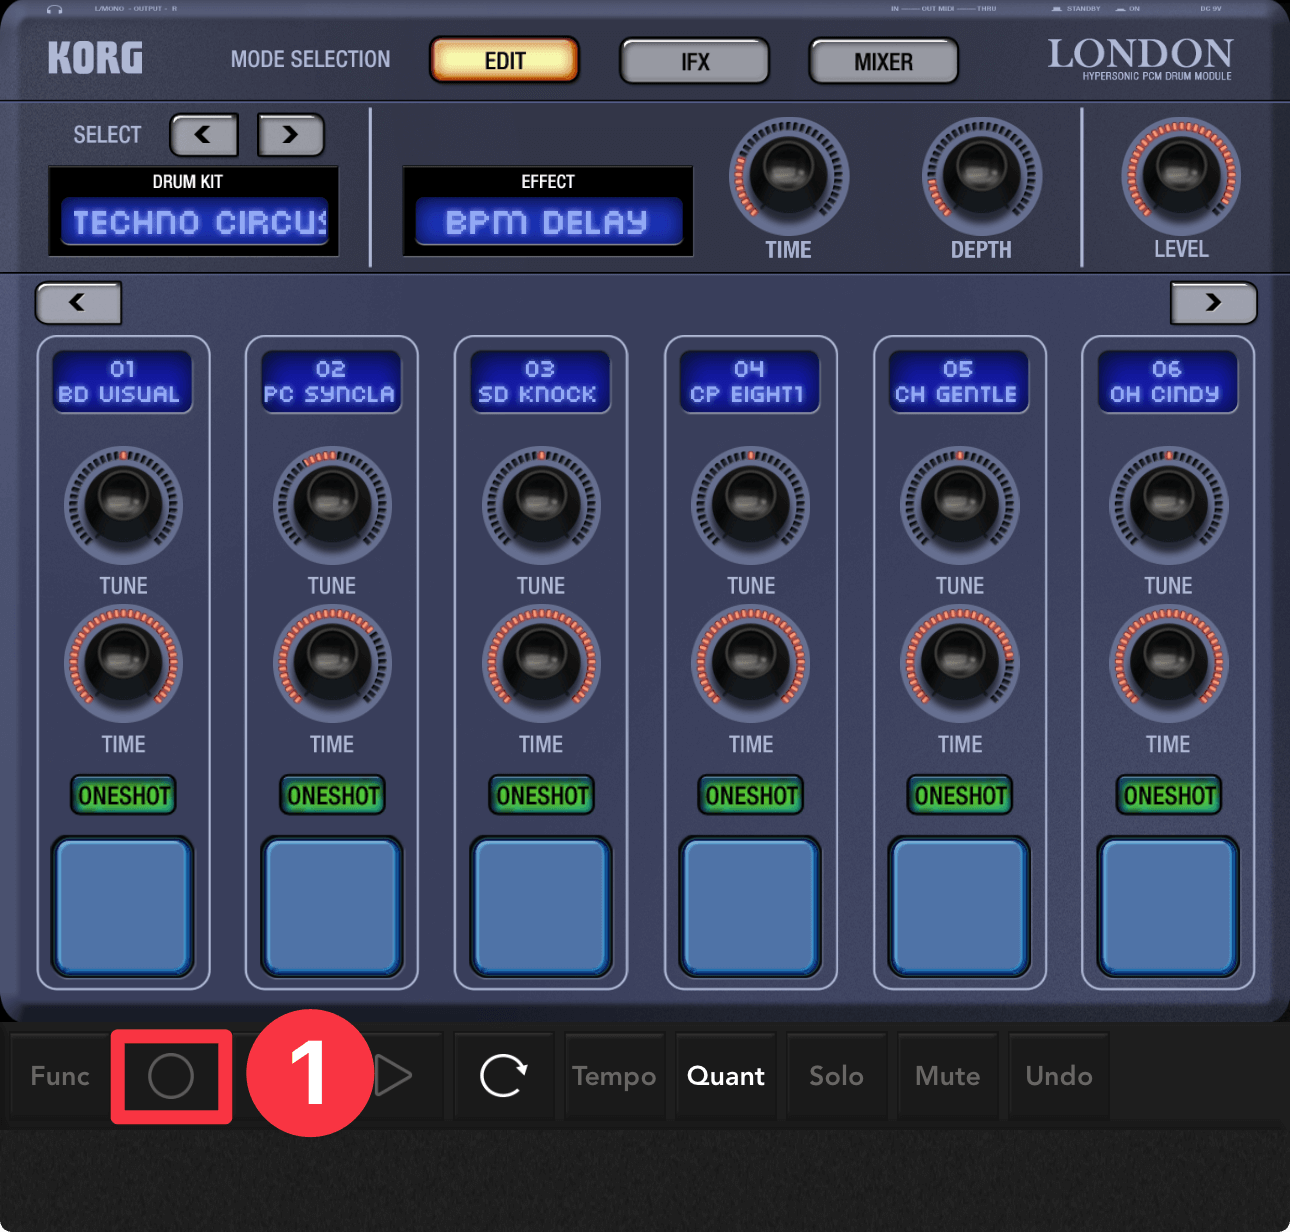The height and width of the screenshot is (1232, 1290).
Task: Switch to MIXER mode
Action: click(883, 62)
